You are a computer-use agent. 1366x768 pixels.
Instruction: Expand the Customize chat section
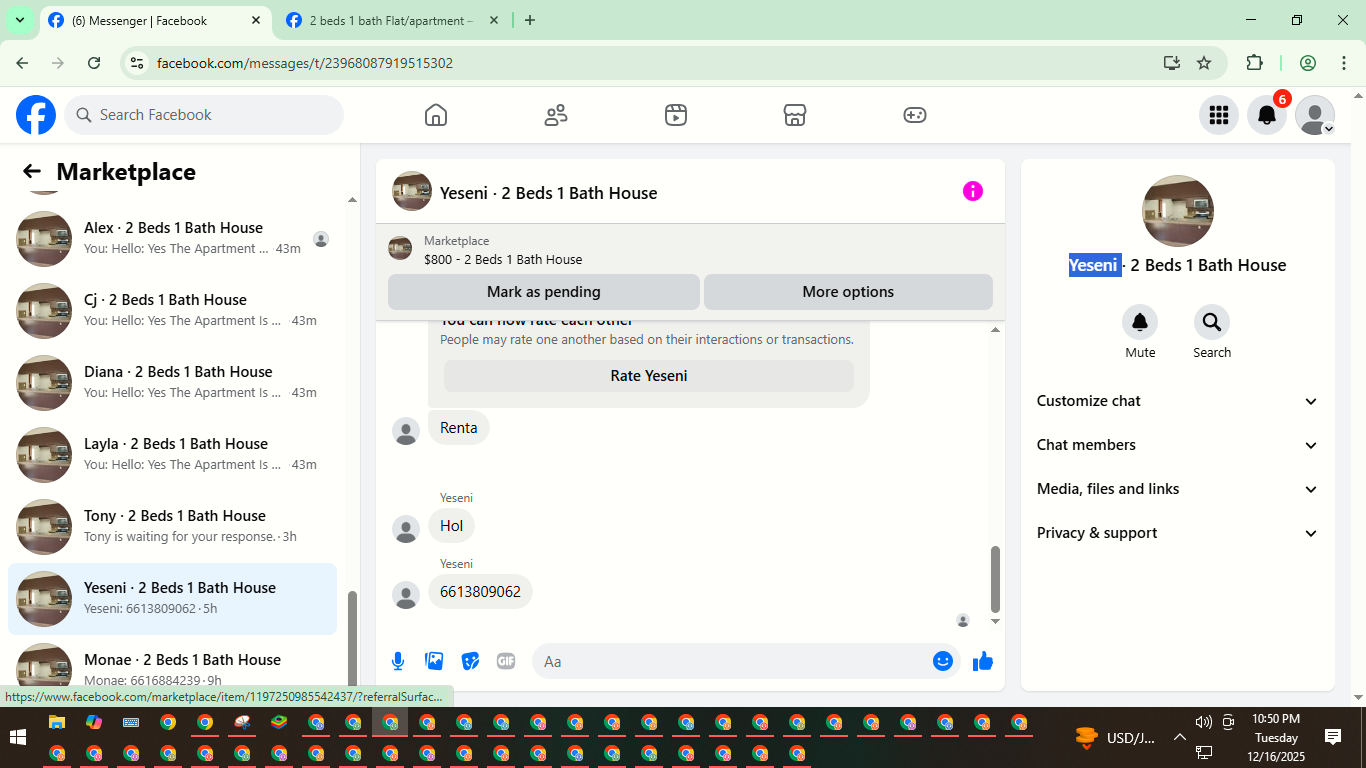1178,401
